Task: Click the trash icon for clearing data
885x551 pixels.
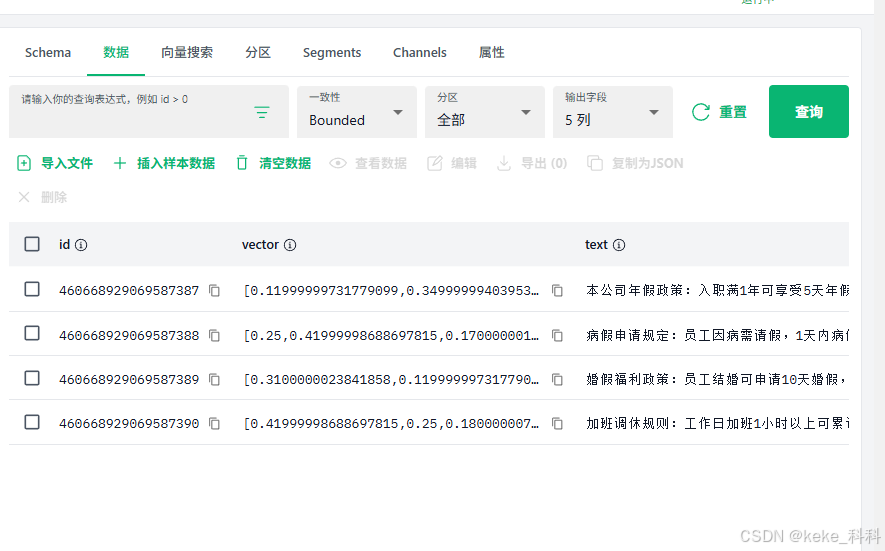Action: (x=242, y=163)
